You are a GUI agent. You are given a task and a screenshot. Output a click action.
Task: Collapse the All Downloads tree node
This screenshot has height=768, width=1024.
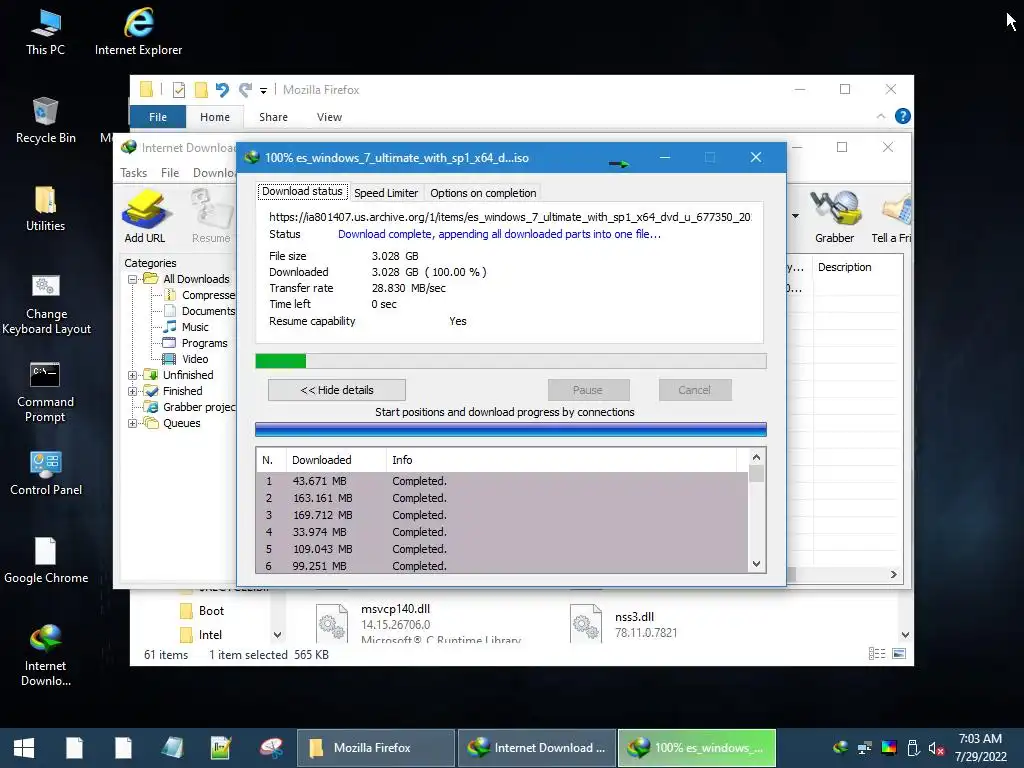(x=133, y=279)
